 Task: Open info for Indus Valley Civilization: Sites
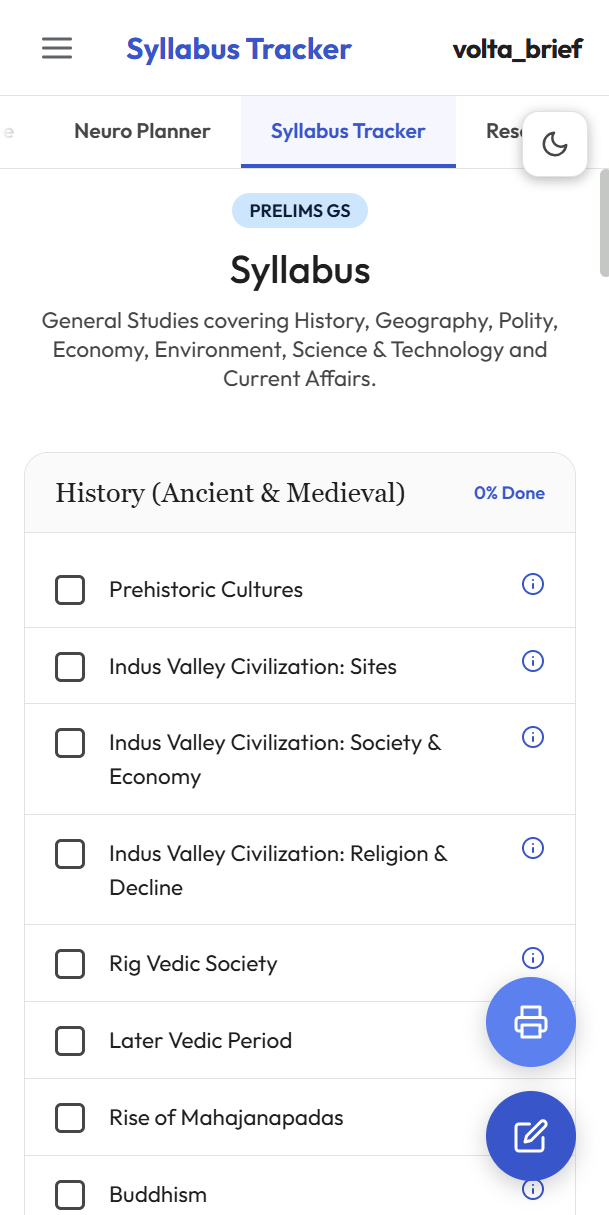pos(532,661)
